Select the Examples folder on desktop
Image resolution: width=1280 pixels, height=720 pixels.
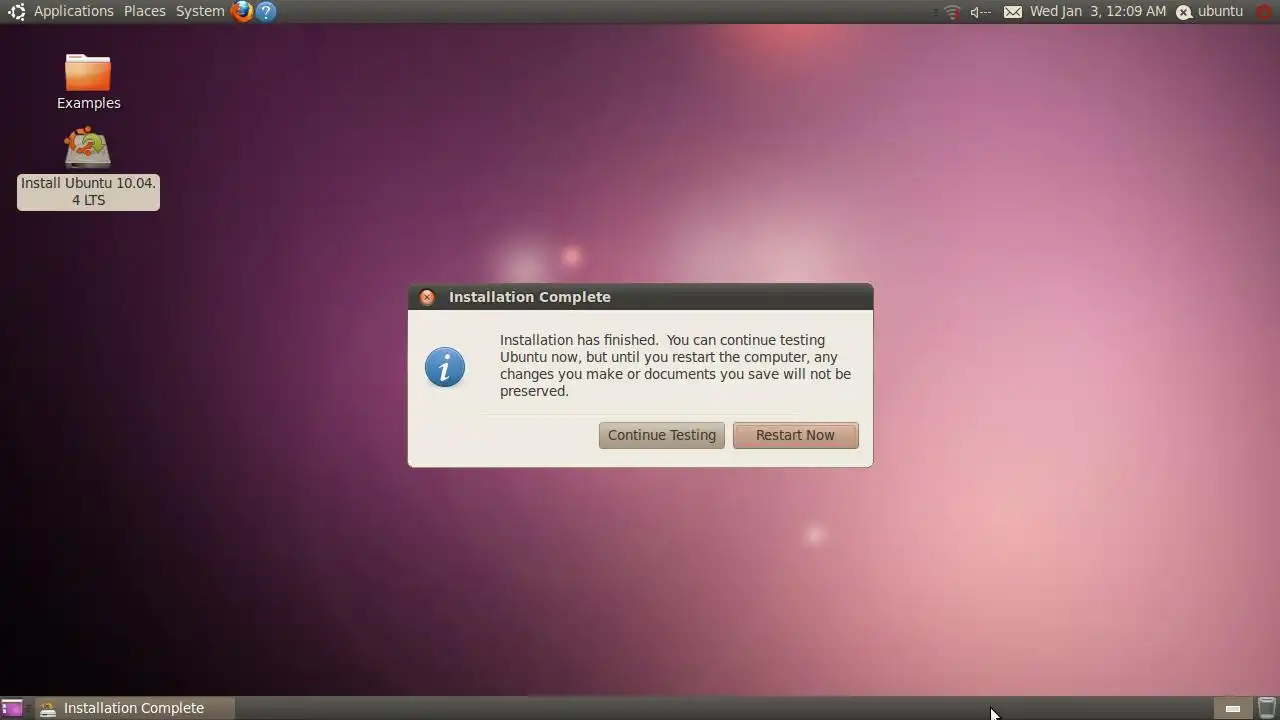(x=88, y=82)
